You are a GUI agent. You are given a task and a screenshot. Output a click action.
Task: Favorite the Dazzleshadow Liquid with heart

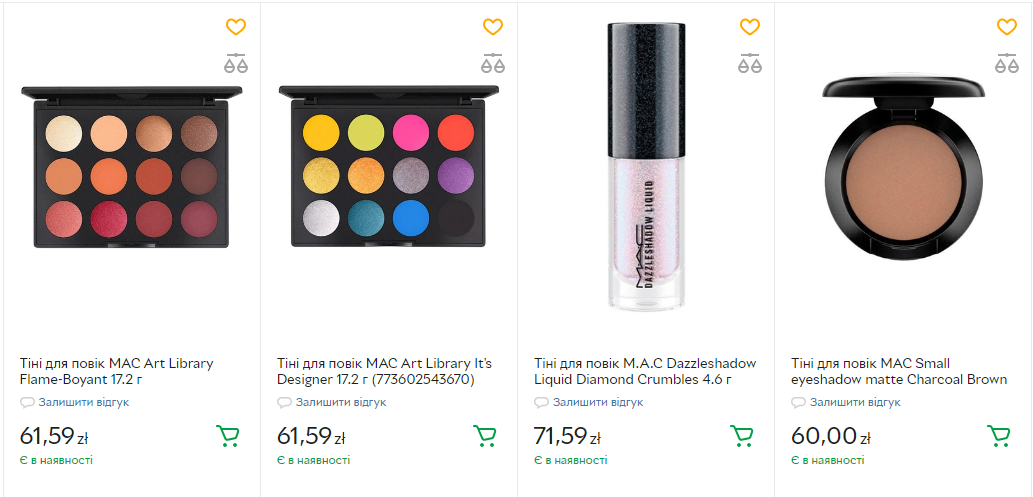click(750, 27)
